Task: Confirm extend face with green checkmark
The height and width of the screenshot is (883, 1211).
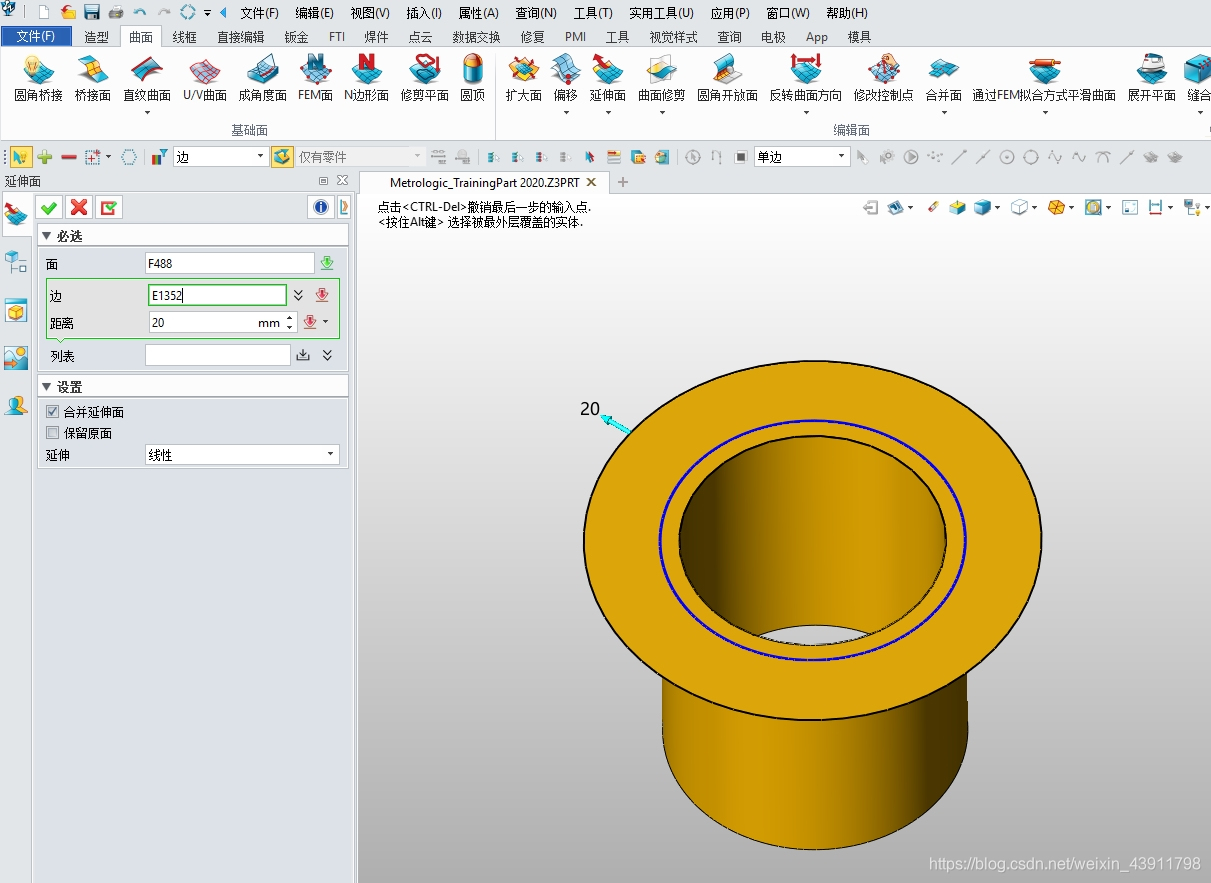Action: pyautogui.click(x=49, y=207)
